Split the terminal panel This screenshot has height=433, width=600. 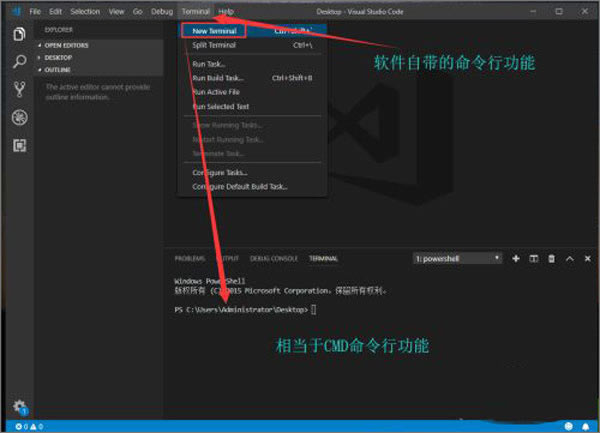point(533,259)
